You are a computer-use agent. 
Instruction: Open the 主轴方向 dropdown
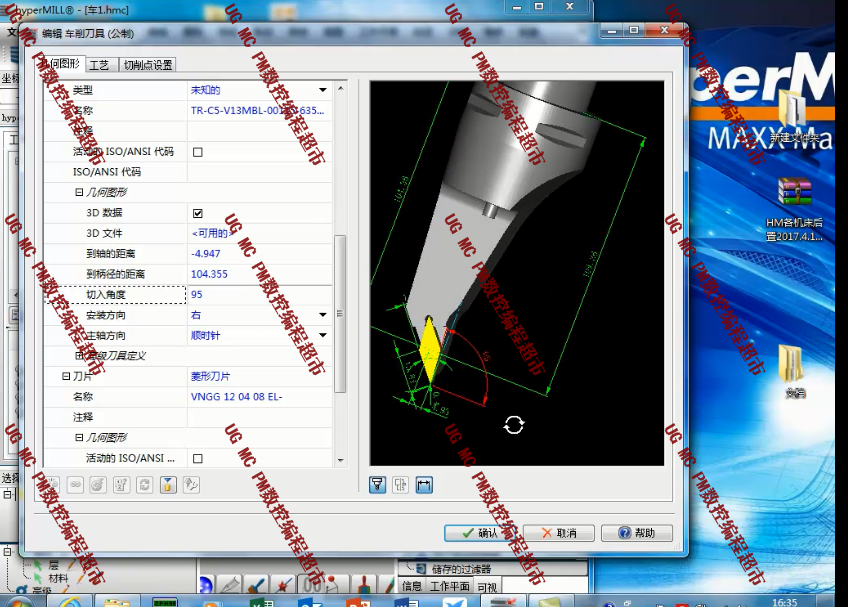tap(323, 335)
